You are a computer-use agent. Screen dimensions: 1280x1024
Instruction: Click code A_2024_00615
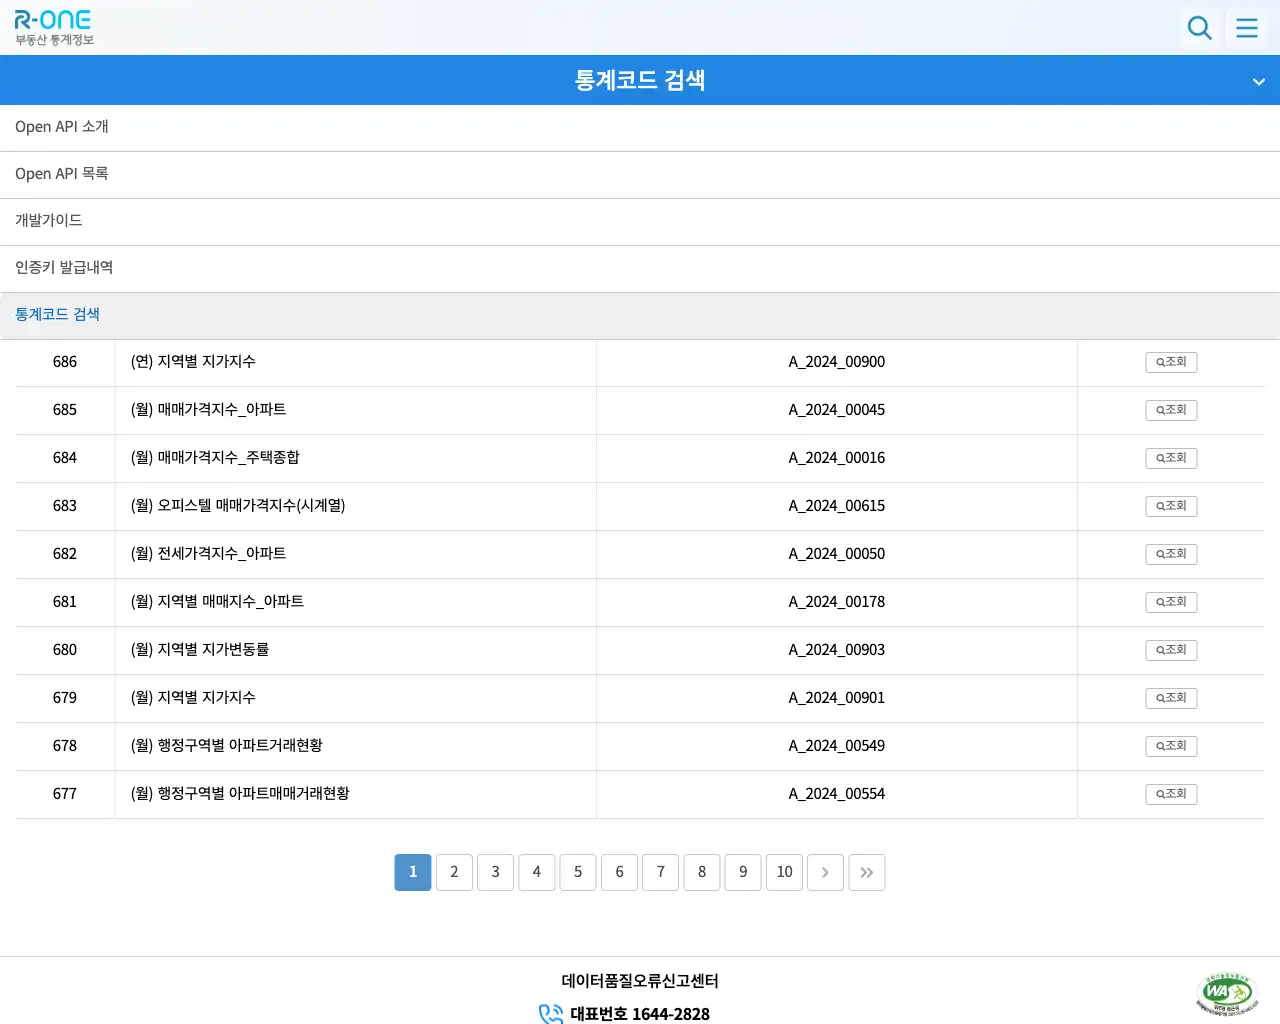point(837,506)
